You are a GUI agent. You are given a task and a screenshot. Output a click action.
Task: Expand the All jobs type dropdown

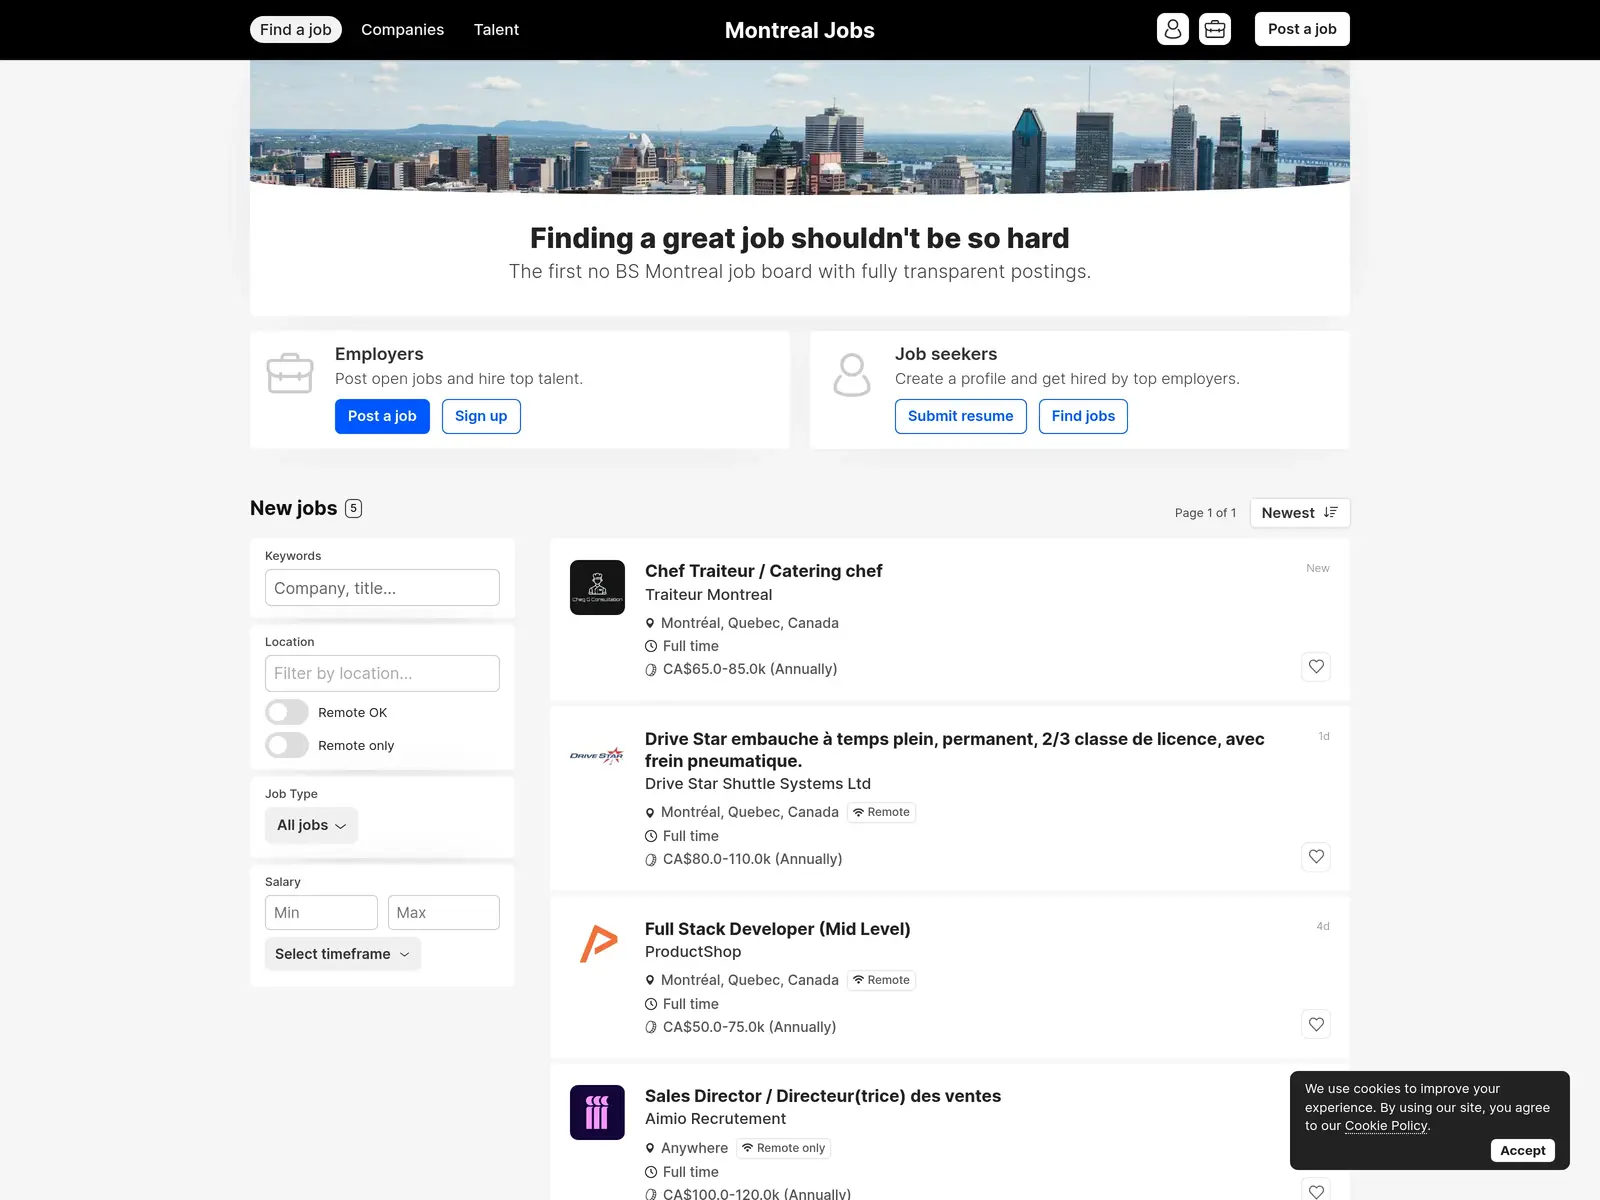[311, 825]
